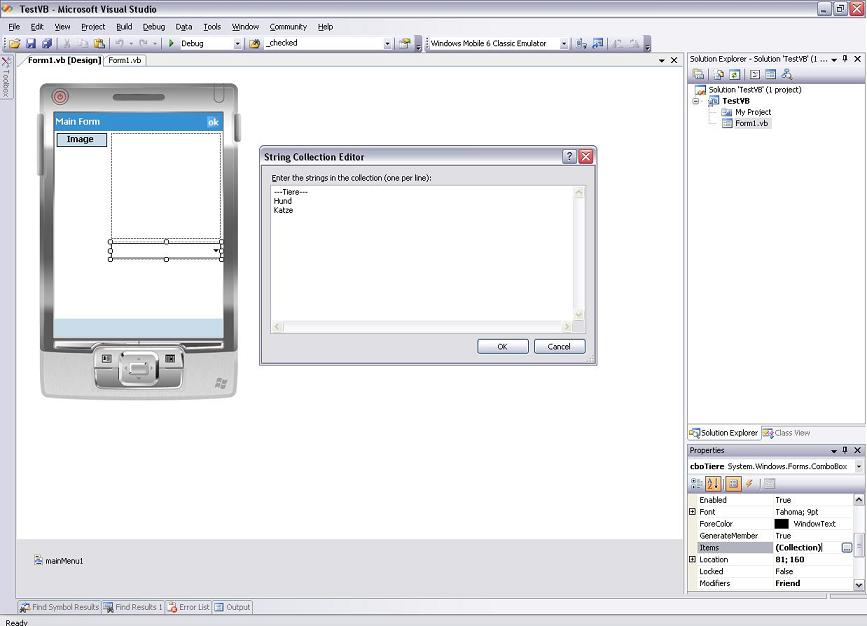
Task: Click the ForeColor black color swatch
Action: coord(781,524)
